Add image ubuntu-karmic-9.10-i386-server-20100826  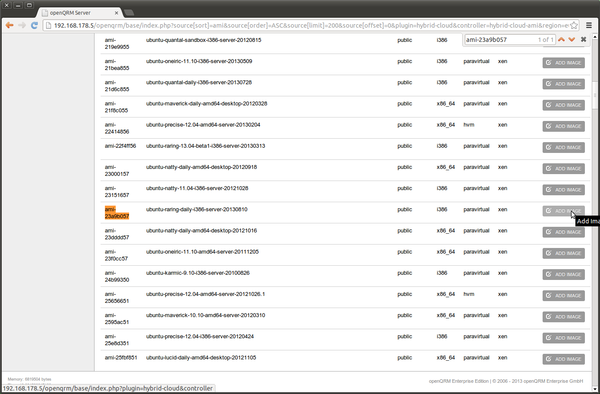point(563,274)
